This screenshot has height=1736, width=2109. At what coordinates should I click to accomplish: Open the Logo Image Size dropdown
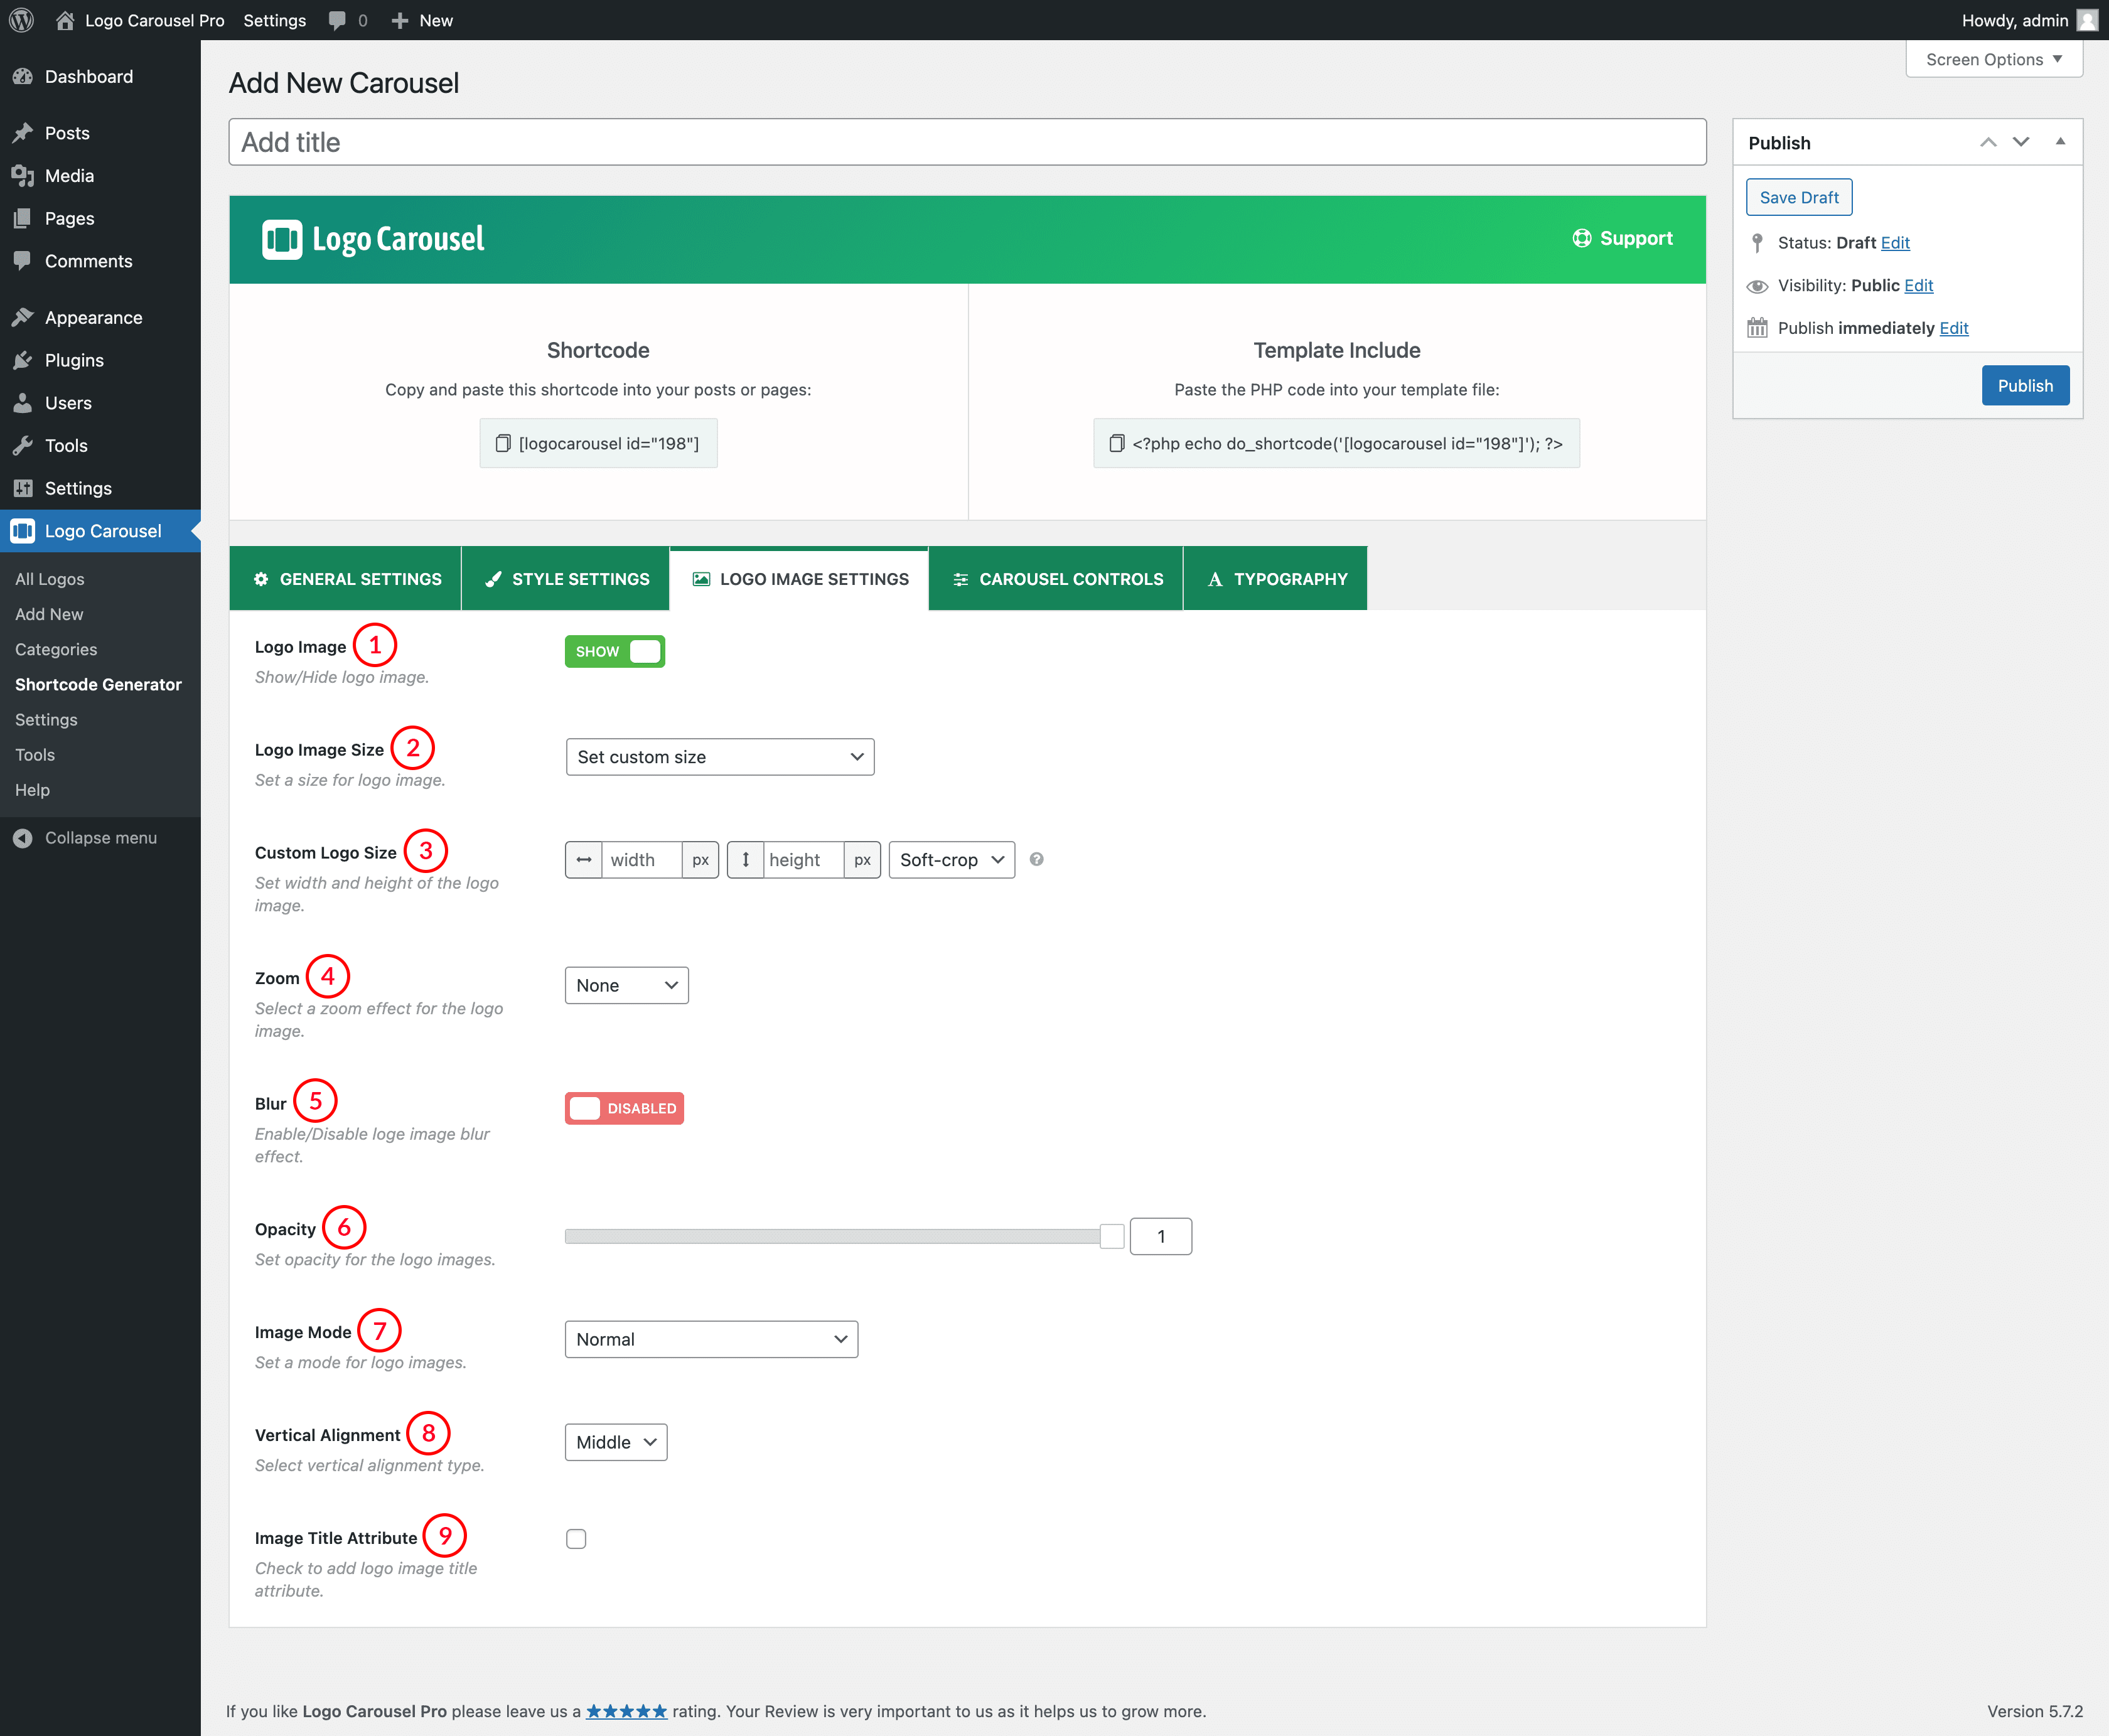tap(719, 757)
